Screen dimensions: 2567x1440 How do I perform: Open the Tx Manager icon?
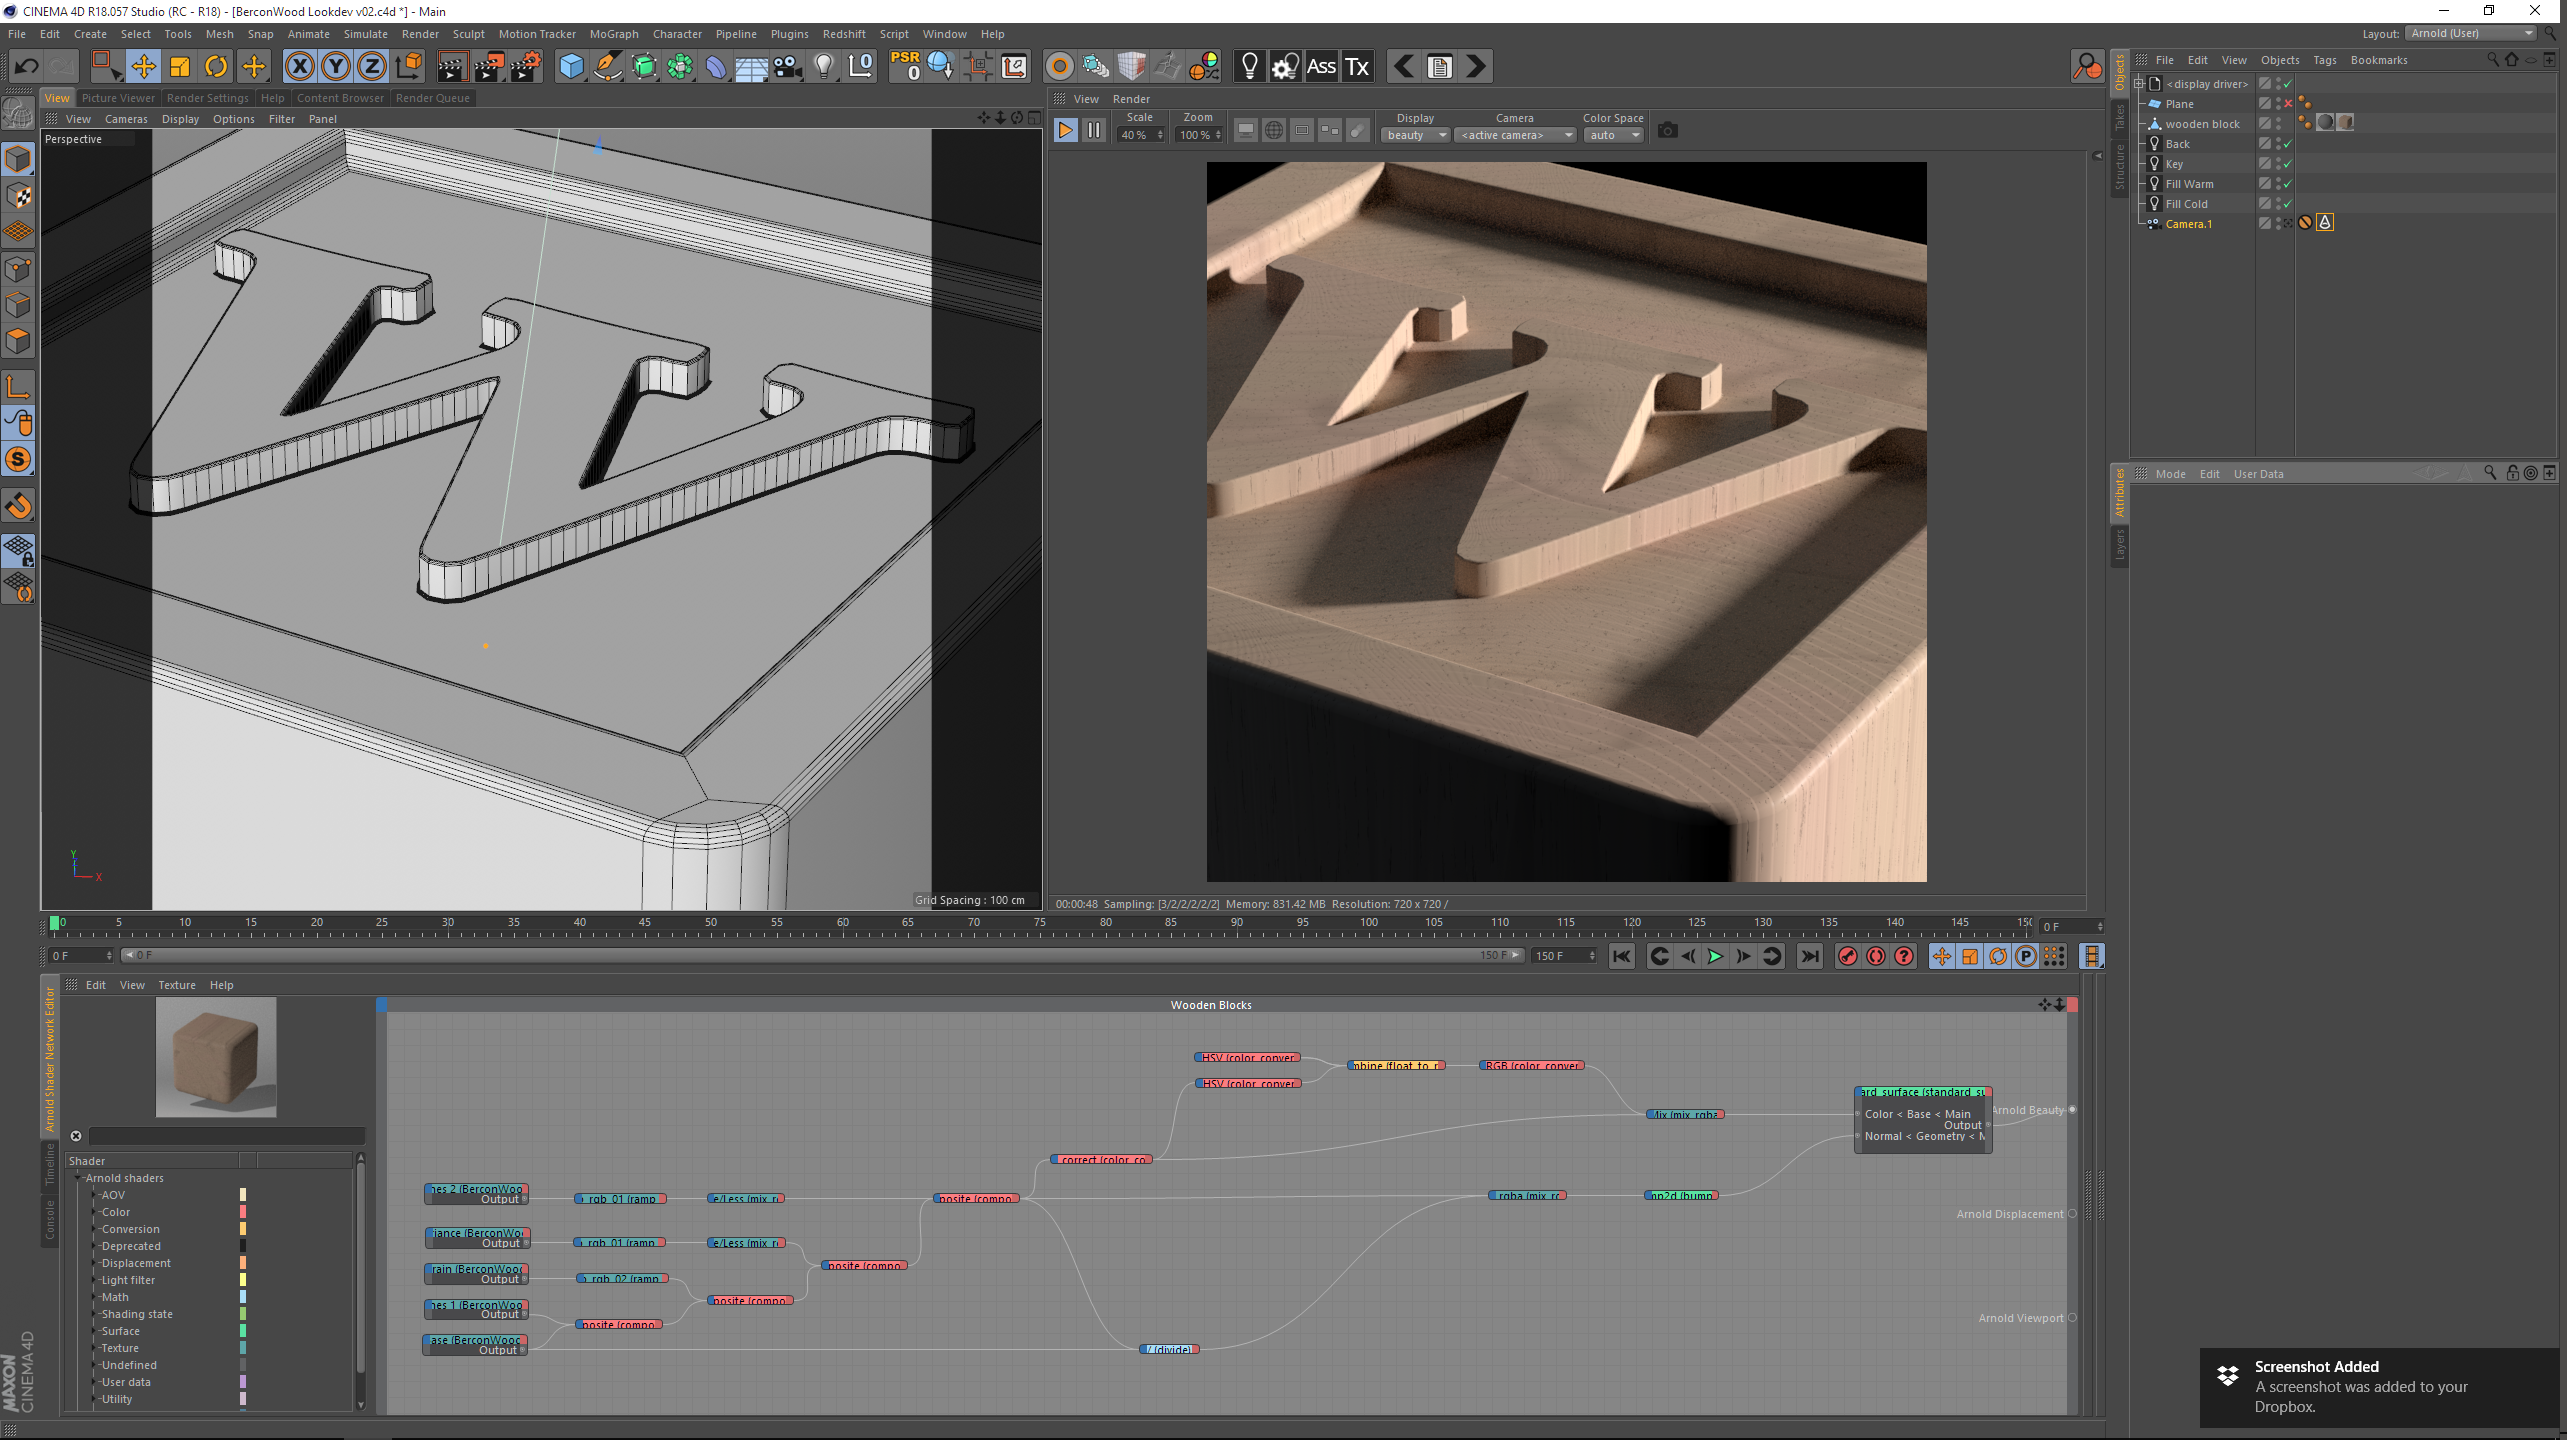(x=1357, y=67)
